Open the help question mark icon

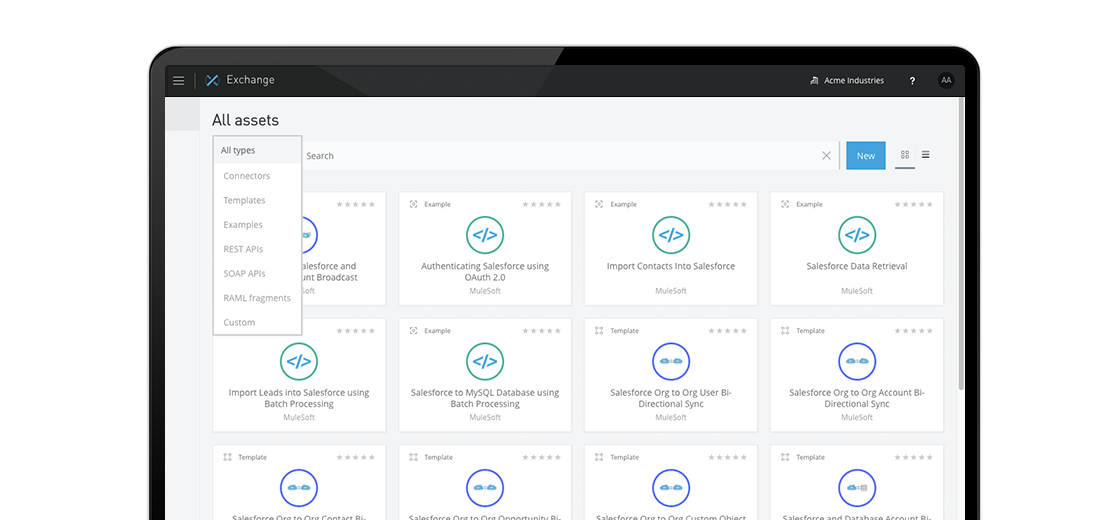click(912, 81)
